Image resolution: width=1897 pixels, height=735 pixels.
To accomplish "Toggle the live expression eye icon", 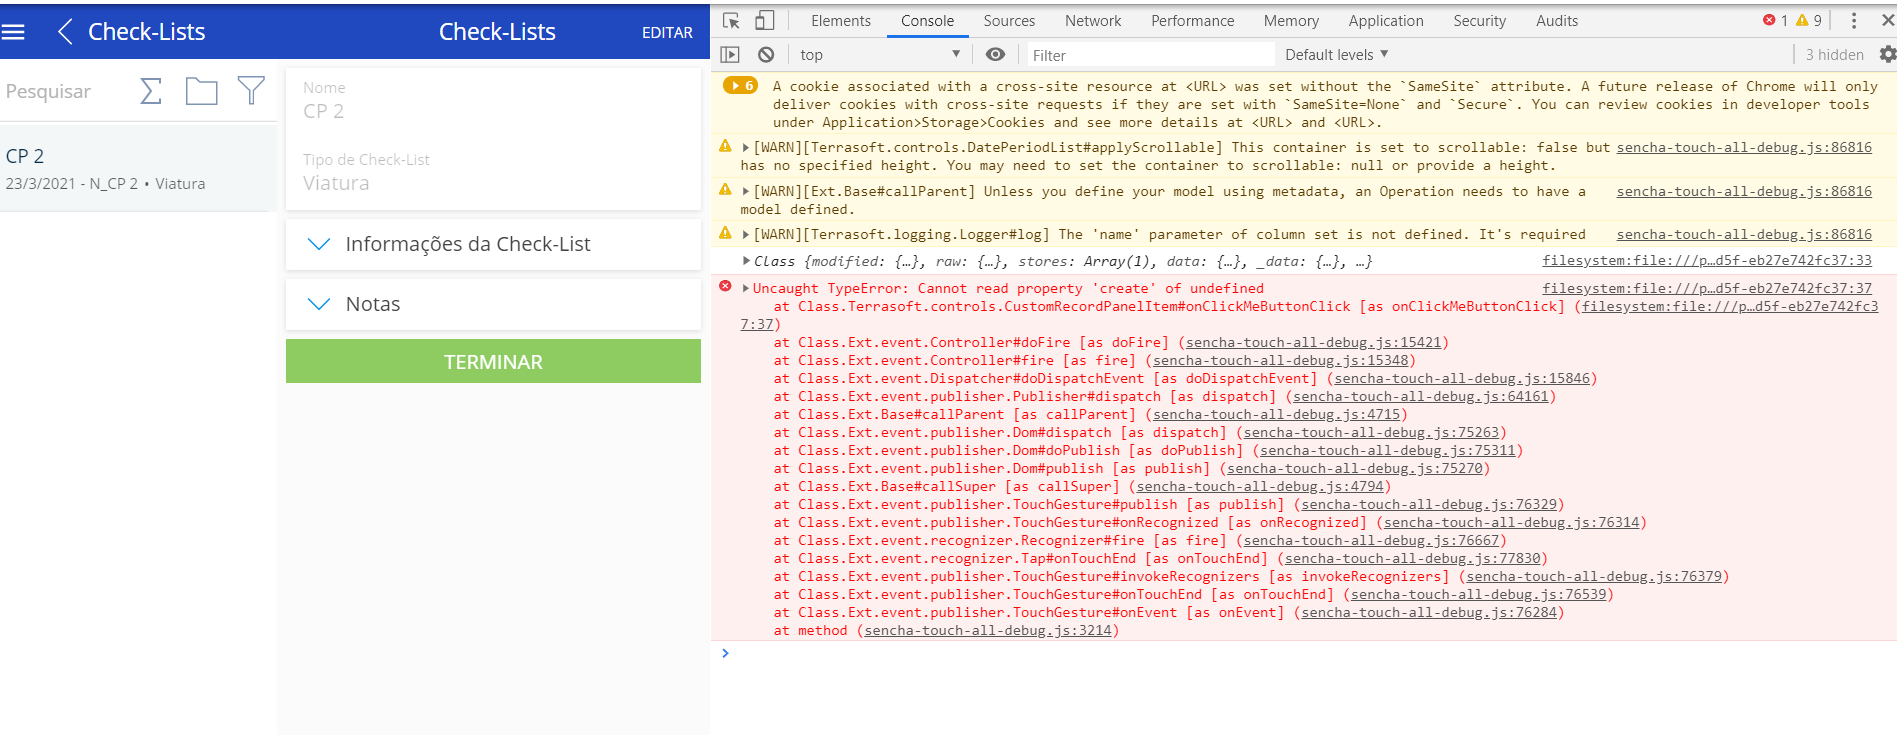I will (x=995, y=54).
